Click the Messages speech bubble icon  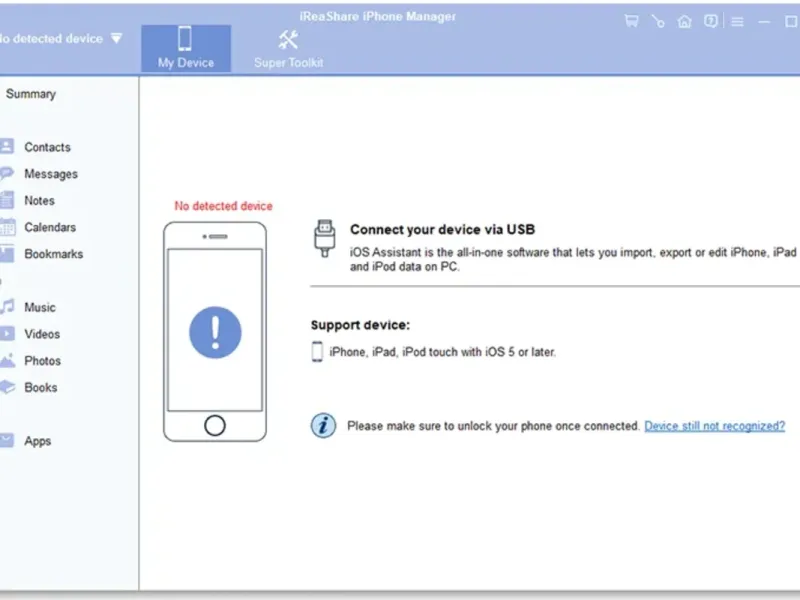tap(7, 173)
